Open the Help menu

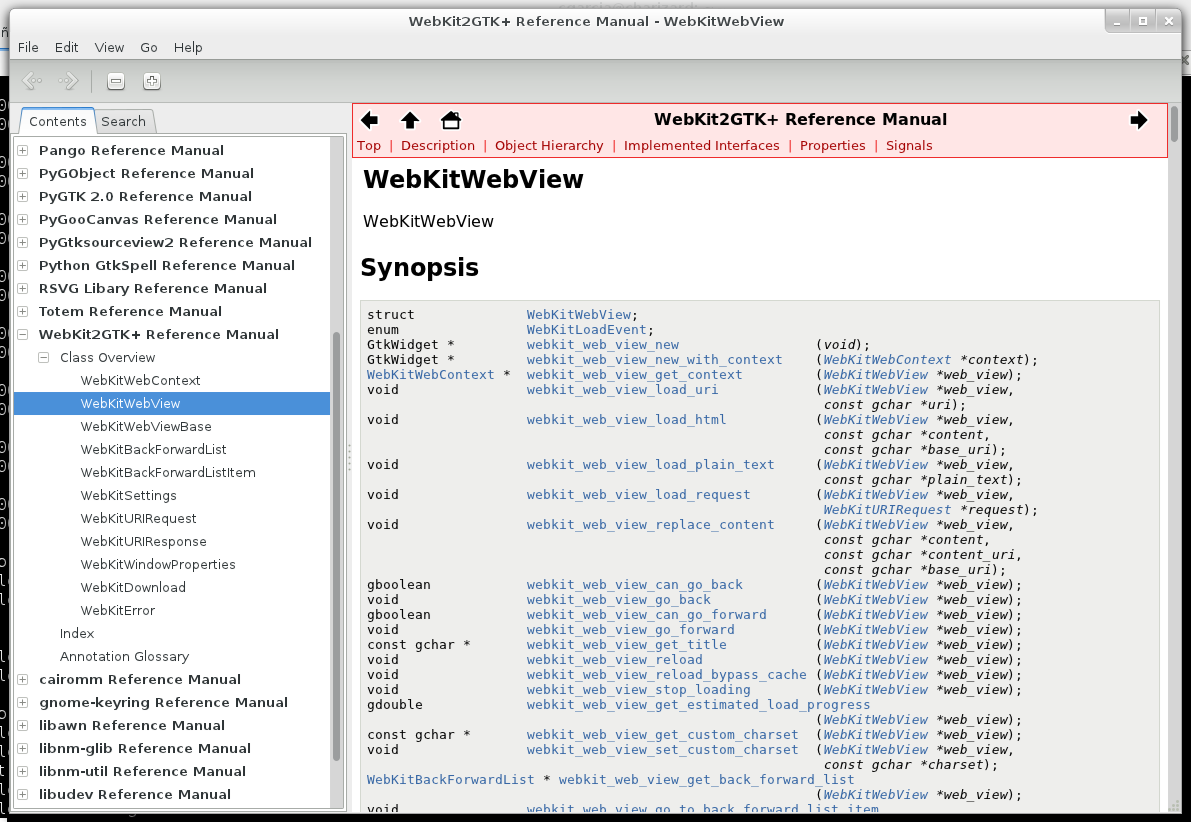click(x=188, y=47)
